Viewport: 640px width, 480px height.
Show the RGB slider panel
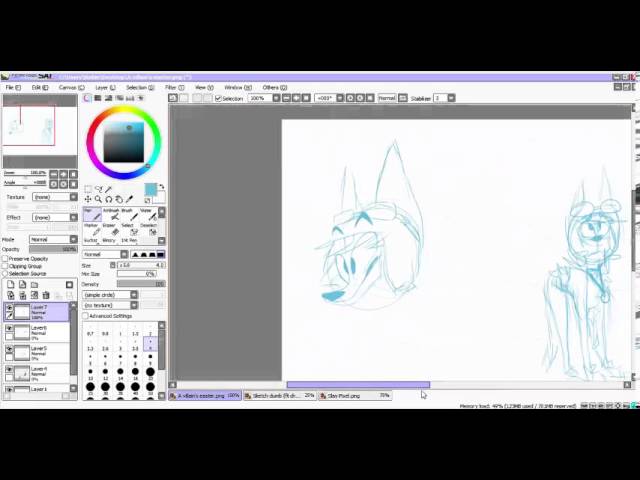pyautogui.click(x=98, y=98)
